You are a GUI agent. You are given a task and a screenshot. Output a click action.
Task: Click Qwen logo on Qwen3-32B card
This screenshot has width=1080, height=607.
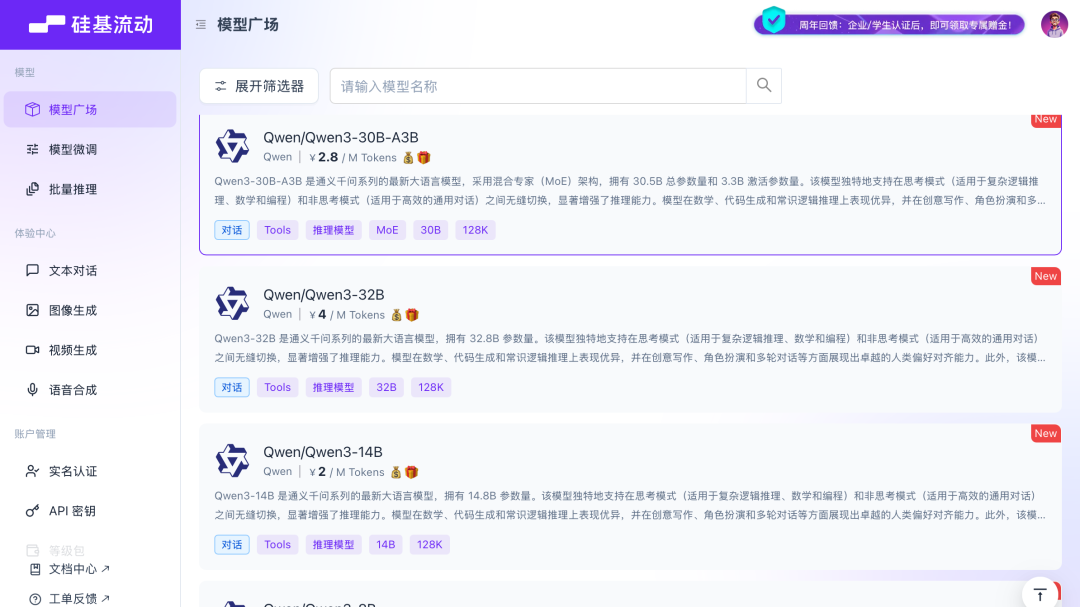tap(232, 303)
